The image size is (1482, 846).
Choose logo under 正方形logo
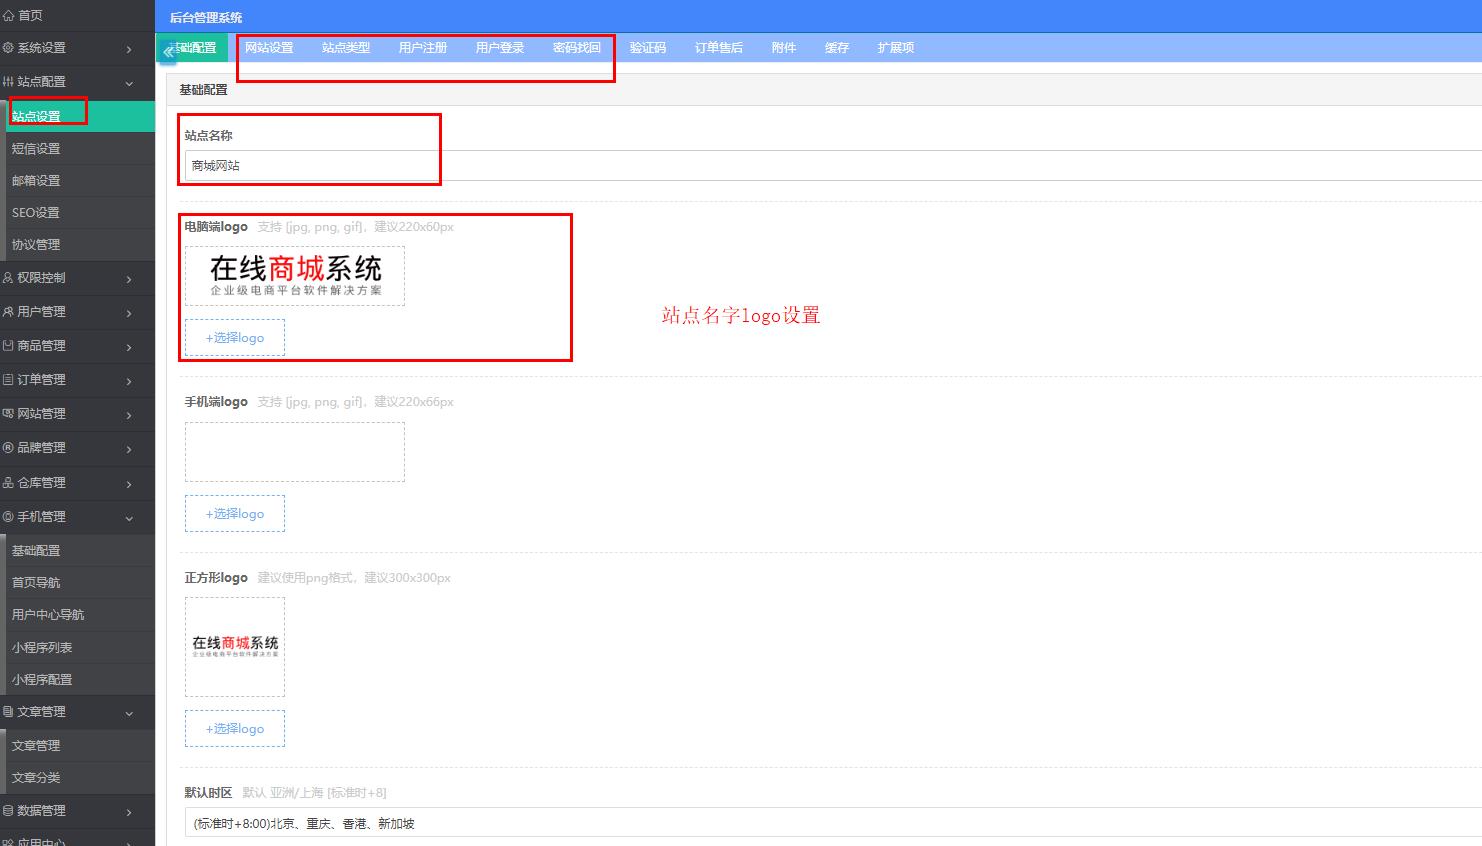click(x=235, y=729)
